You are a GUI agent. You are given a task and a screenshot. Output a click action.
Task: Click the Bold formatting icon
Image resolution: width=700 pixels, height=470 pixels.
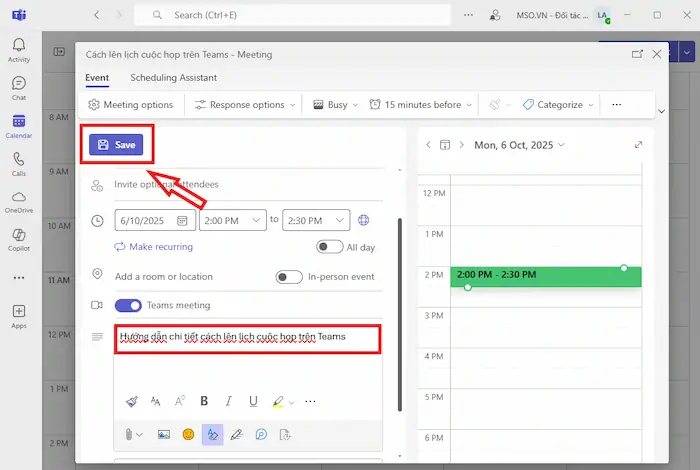pos(204,401)
